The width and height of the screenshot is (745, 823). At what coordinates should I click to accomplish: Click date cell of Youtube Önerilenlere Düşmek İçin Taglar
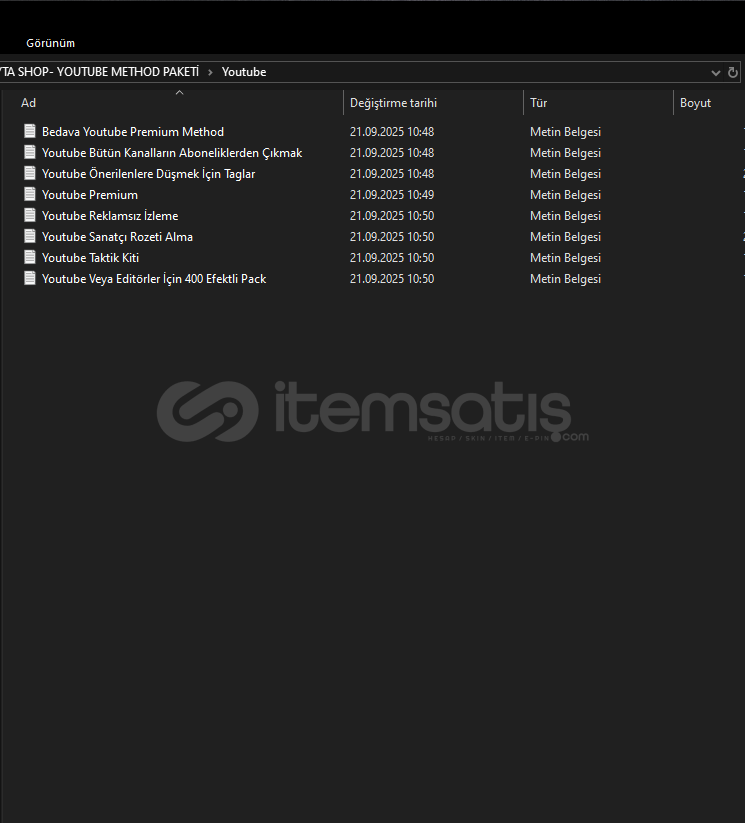point(392,174)
